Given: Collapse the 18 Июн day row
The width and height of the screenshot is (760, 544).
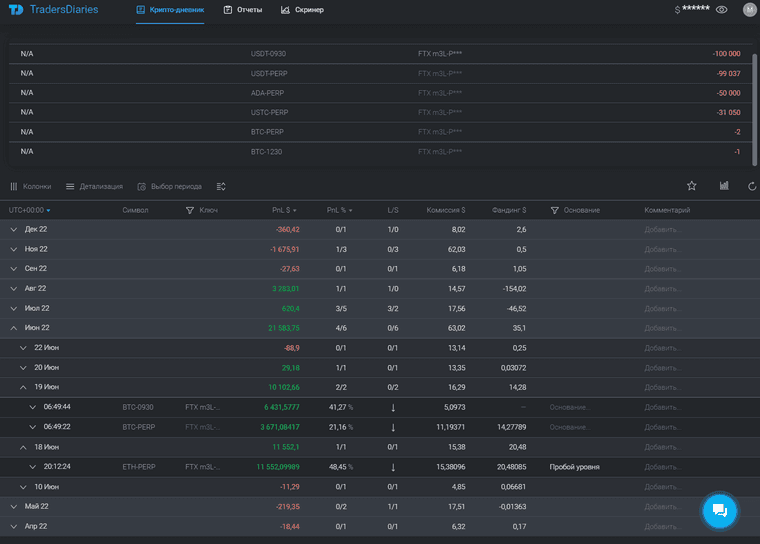Looking at the screenshot, I should tap(23, 447).
